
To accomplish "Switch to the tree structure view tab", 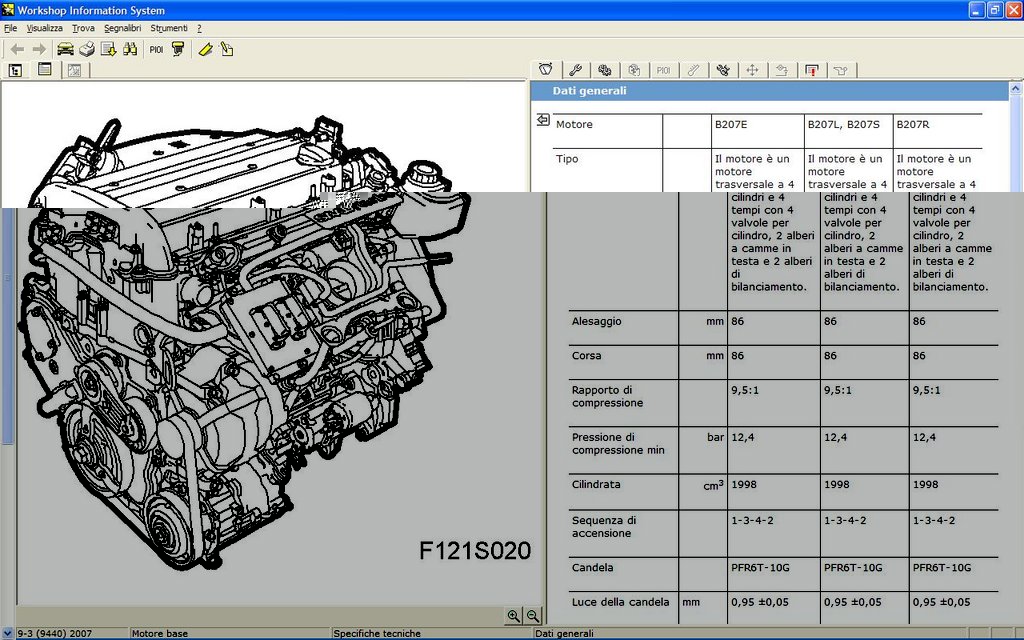I will click(16, 70).
